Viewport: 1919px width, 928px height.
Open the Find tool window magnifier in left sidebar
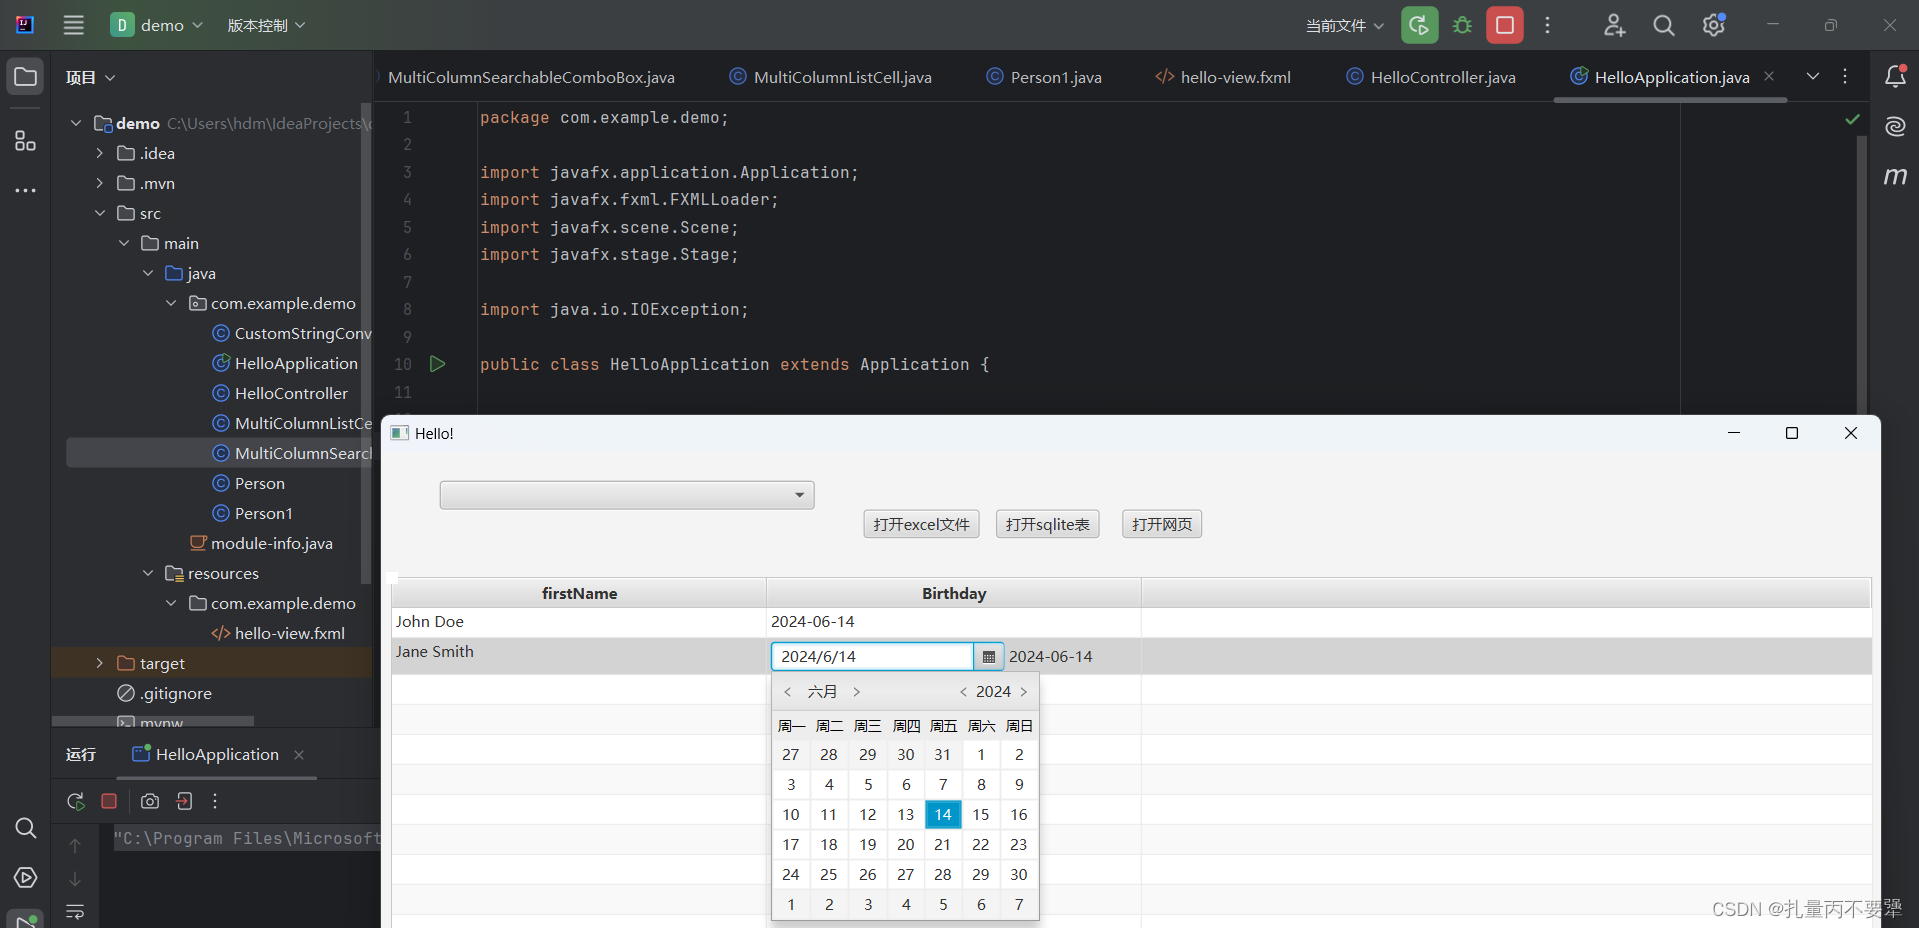click(x=26, y=828)
